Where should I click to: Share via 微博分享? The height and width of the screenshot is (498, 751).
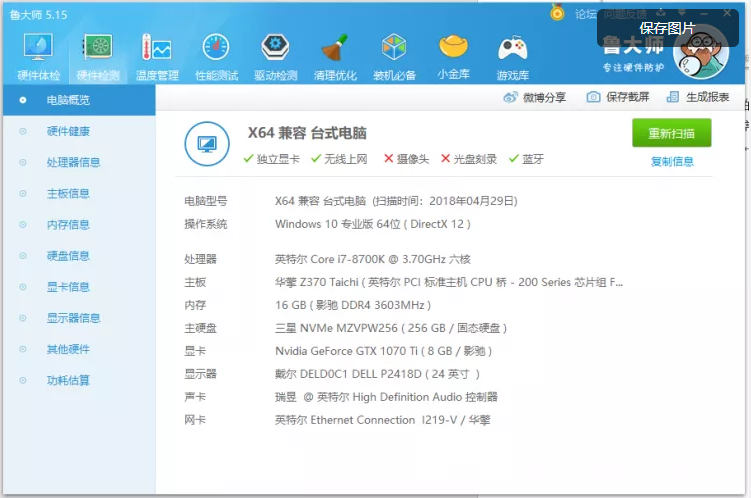click(535, 98)
